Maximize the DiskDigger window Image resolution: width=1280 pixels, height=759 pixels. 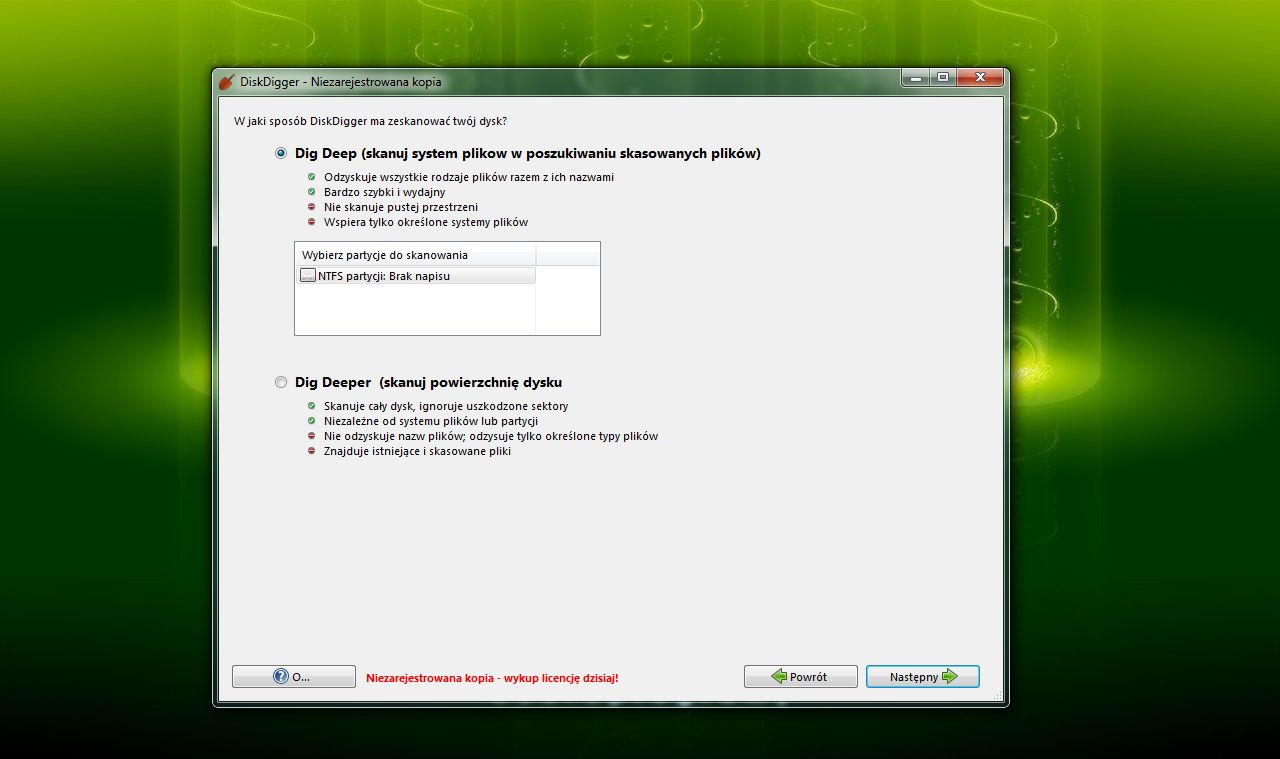(942, 78)
